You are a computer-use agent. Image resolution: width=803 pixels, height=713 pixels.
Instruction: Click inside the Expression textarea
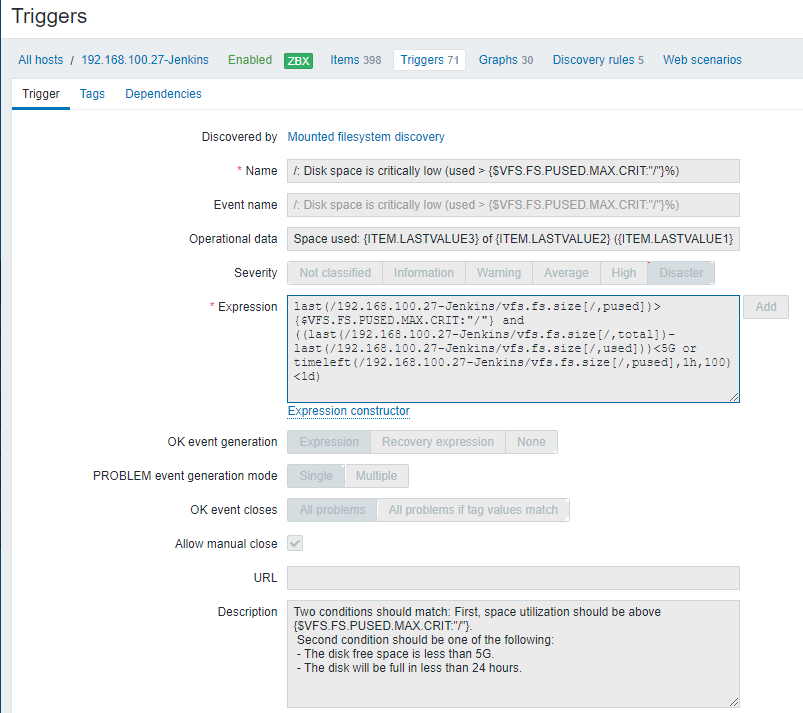513,349
